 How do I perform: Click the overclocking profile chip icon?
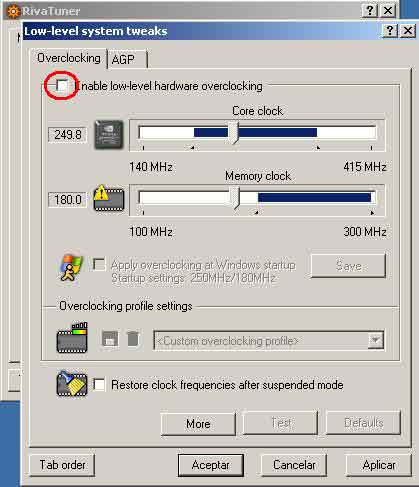coord(72,337)
